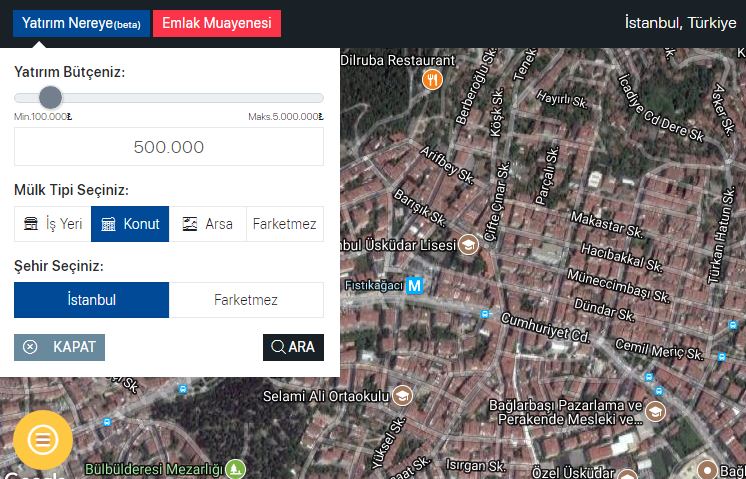Click the Makastar Sk. street label
Image resolution: width=746 pixels, height=479 pixels.
click(x=607, y=225)
